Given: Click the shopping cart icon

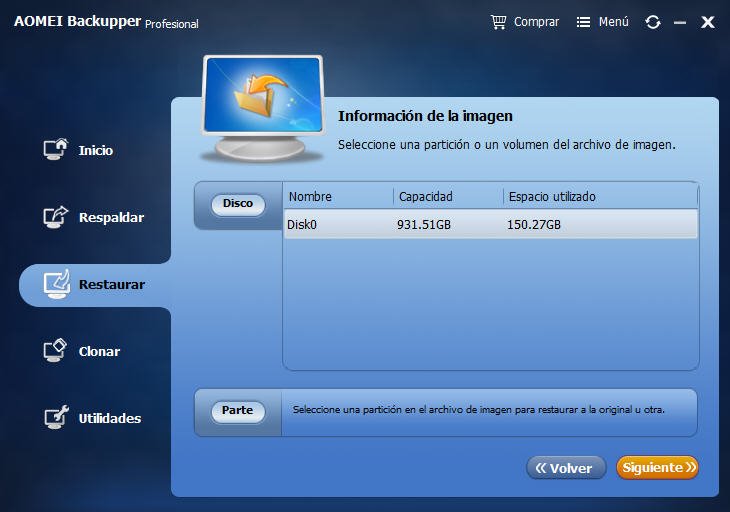Looking at the screenshot, I should (x=498, y=22).
